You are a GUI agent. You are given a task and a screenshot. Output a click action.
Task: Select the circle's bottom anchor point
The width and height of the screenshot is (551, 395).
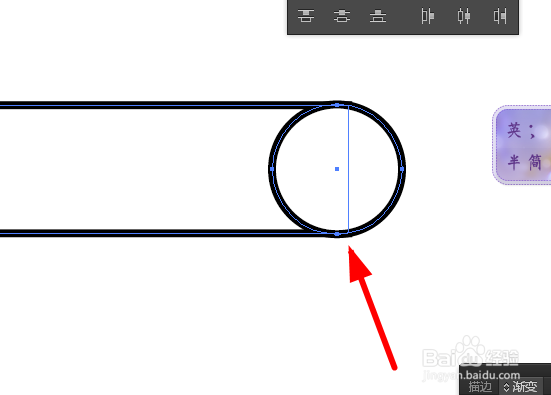coord(337,234)
